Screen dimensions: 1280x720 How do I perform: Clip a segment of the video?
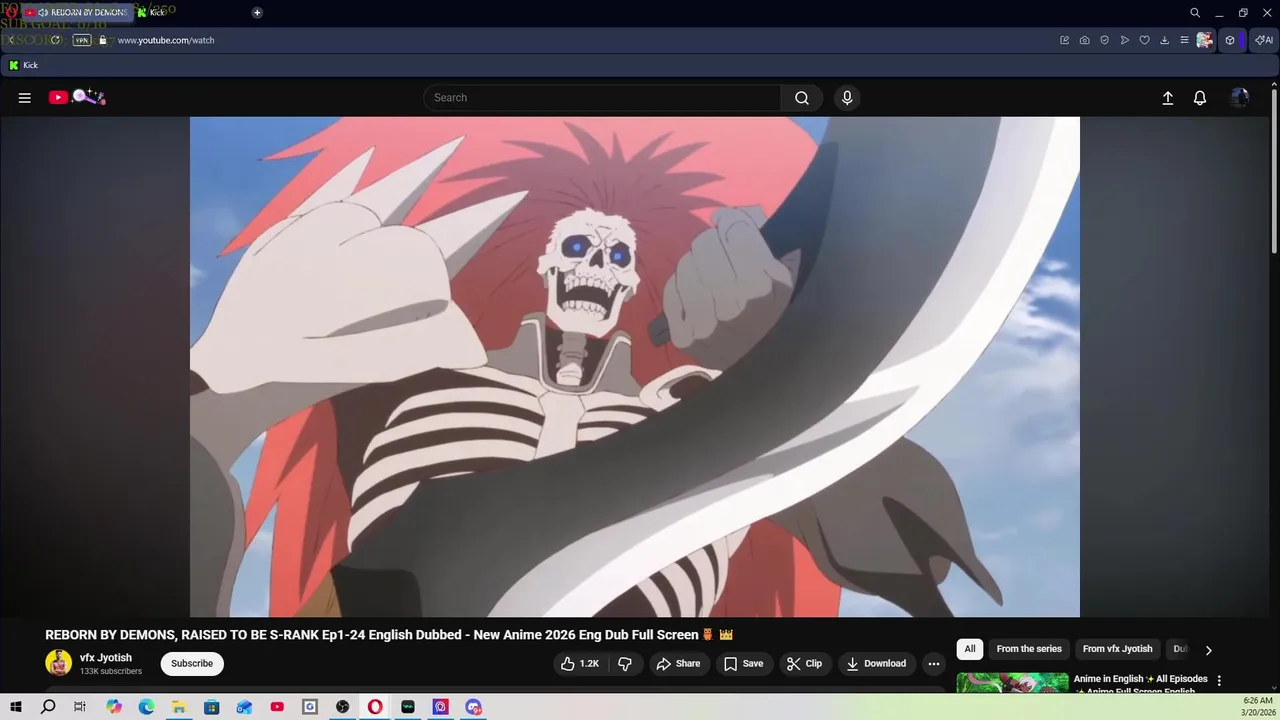[x=804, y=664]
